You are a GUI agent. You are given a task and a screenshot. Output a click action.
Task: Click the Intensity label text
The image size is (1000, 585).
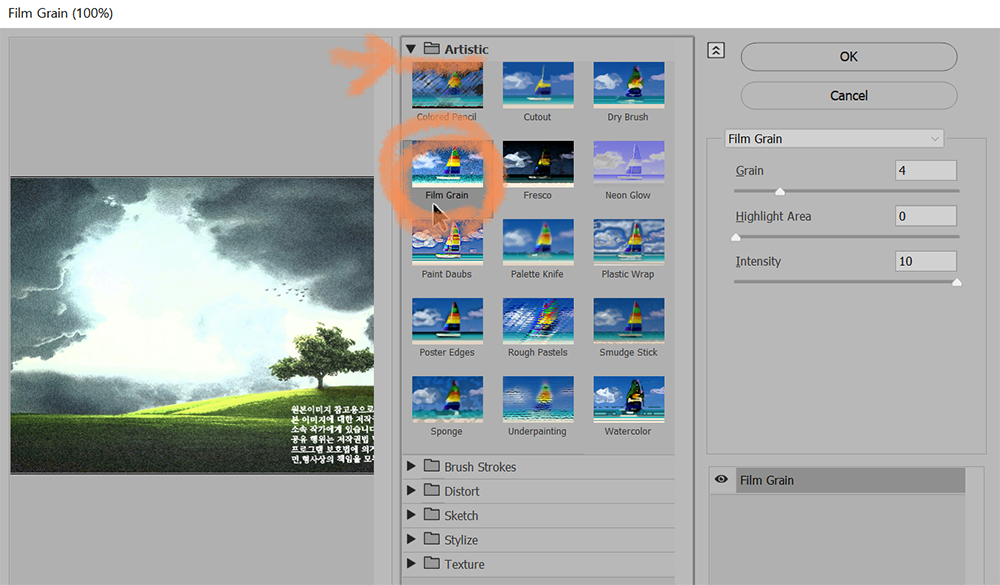[x=758, y=262]
